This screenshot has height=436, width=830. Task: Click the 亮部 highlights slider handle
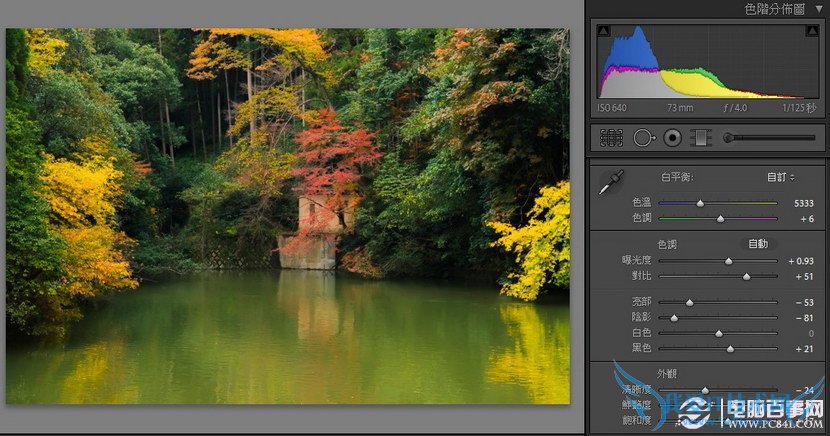pos(690,303)
